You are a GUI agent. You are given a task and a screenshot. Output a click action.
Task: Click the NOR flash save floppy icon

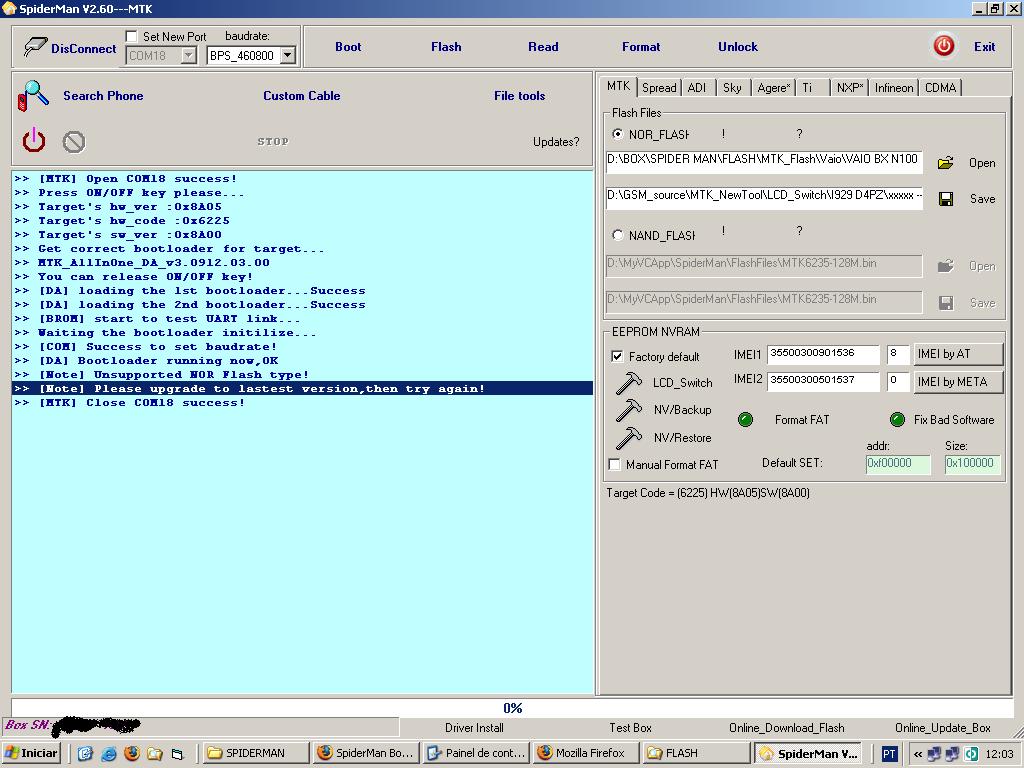point(945,199)
